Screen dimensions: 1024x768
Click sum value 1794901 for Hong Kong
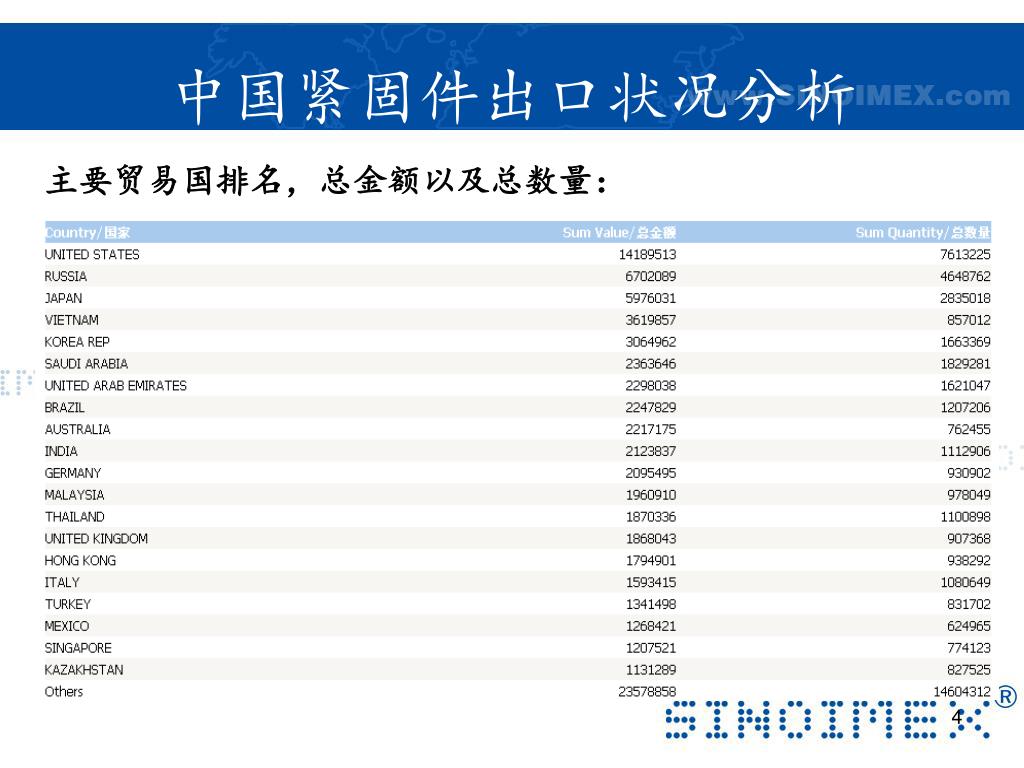tap(651, 561)
